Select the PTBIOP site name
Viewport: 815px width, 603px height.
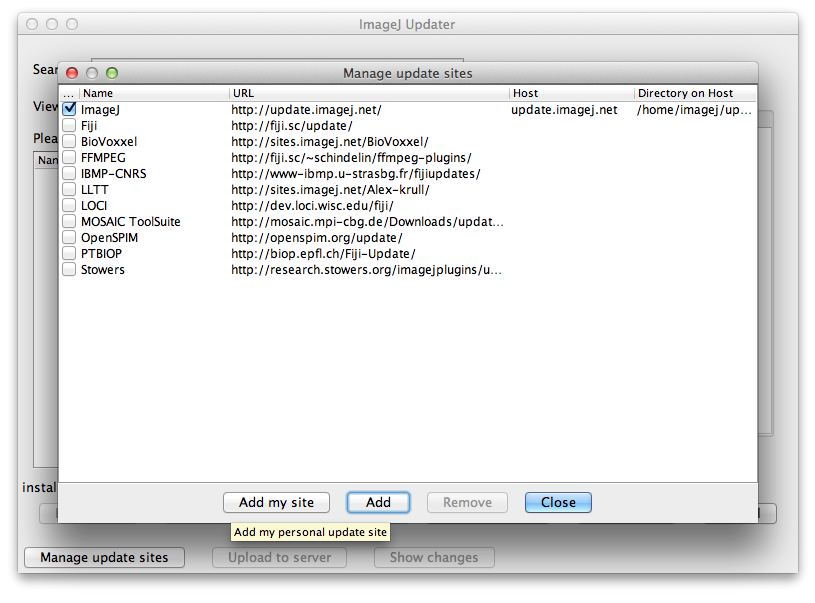[x=101, y=254]
